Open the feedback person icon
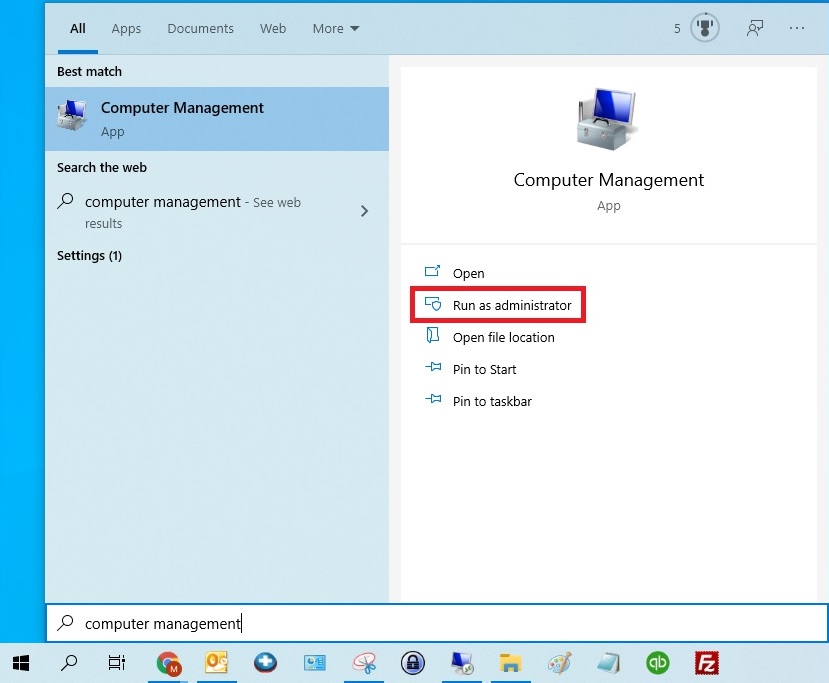 pos(755,28)
